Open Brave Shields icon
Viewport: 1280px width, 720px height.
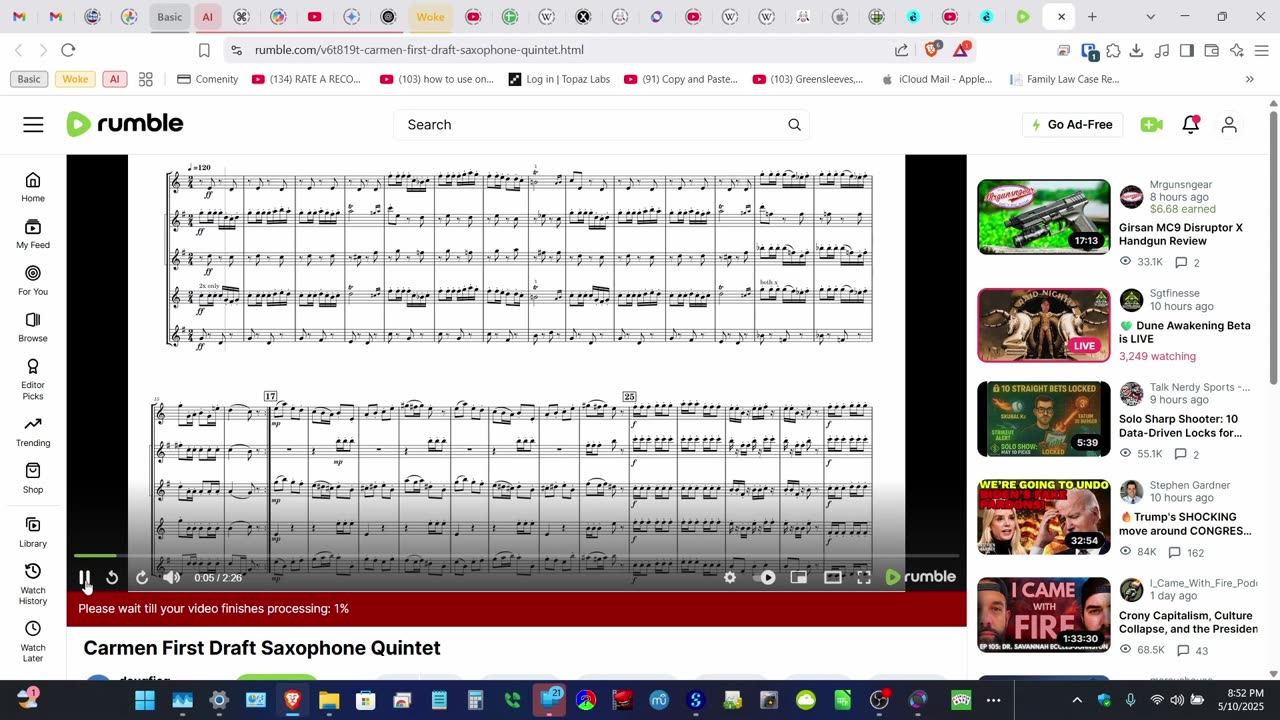click(x=933, y=49)
